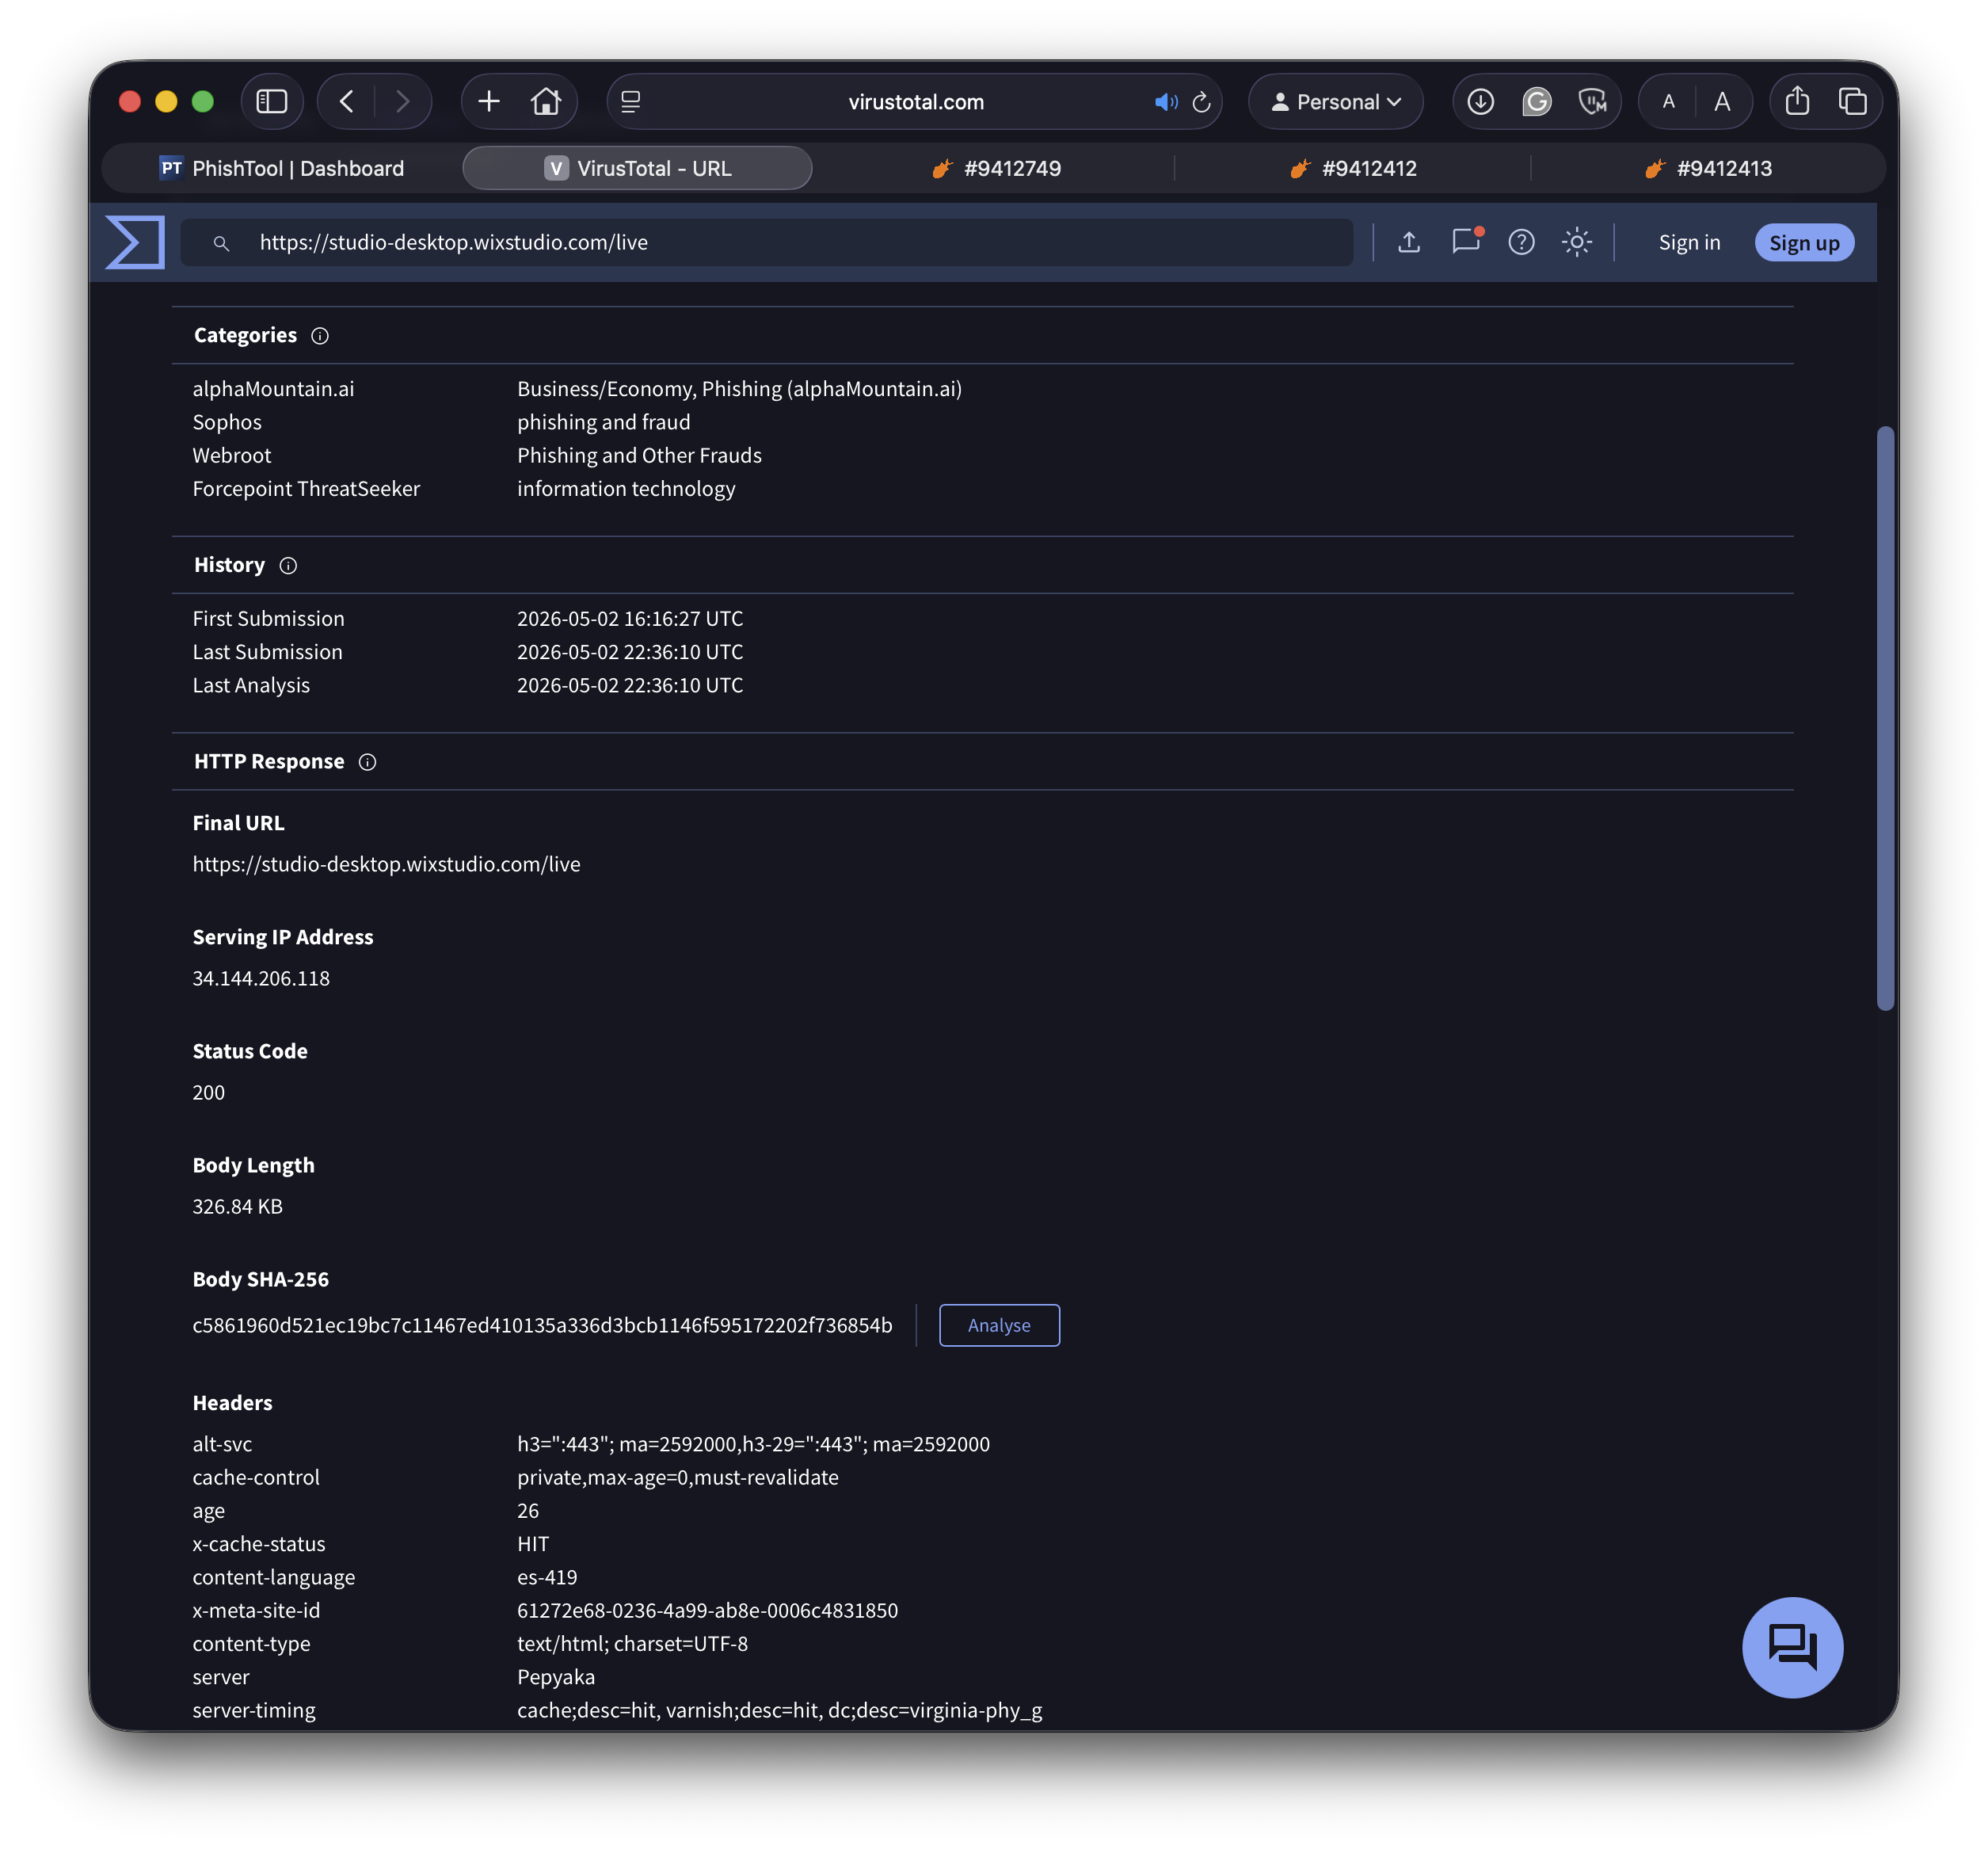Increase text size with large A
Screen dimensions: 1988x1849
pos(1722,101)
